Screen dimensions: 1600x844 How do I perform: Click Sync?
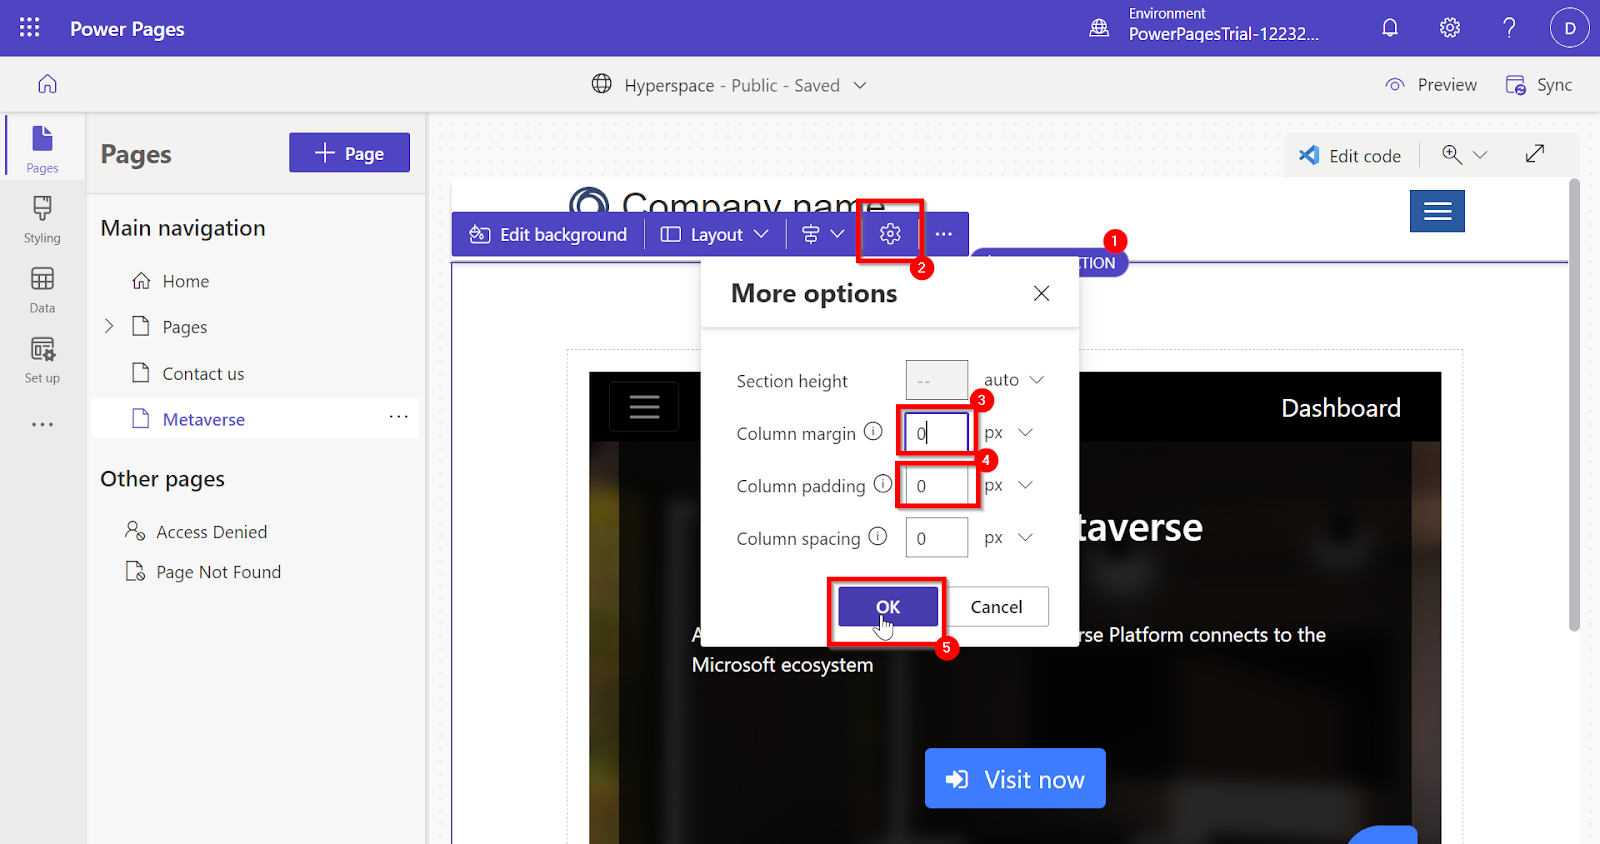click(1539, 85)
